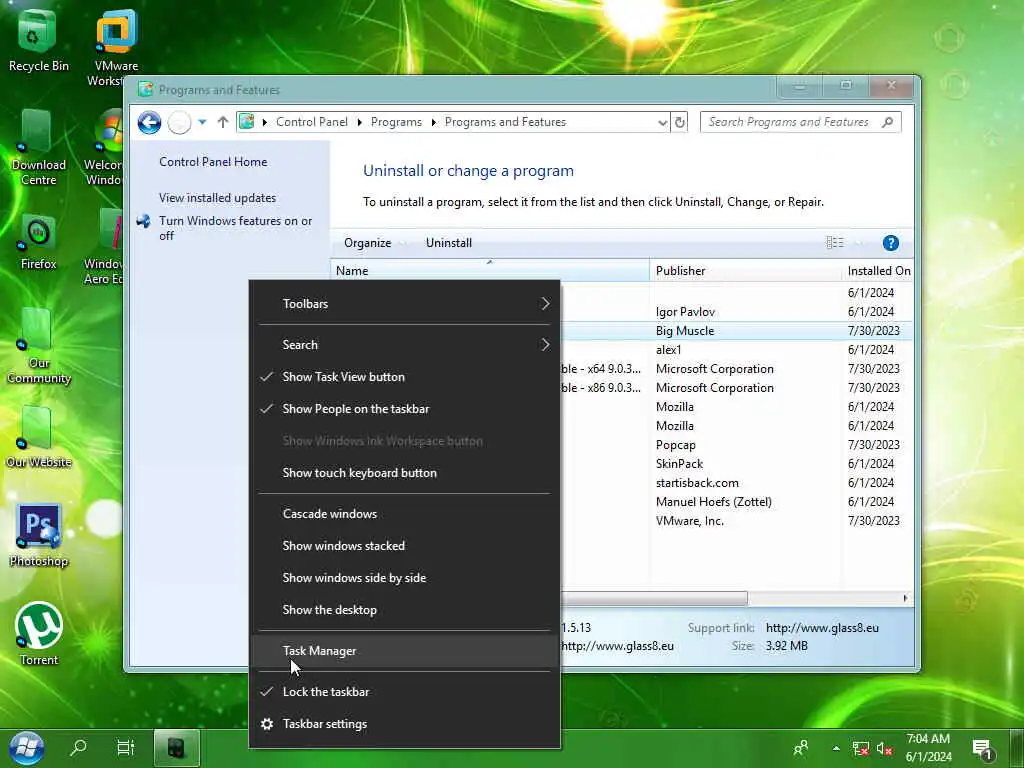Go up one folder level arrow

tap(223, 122)
